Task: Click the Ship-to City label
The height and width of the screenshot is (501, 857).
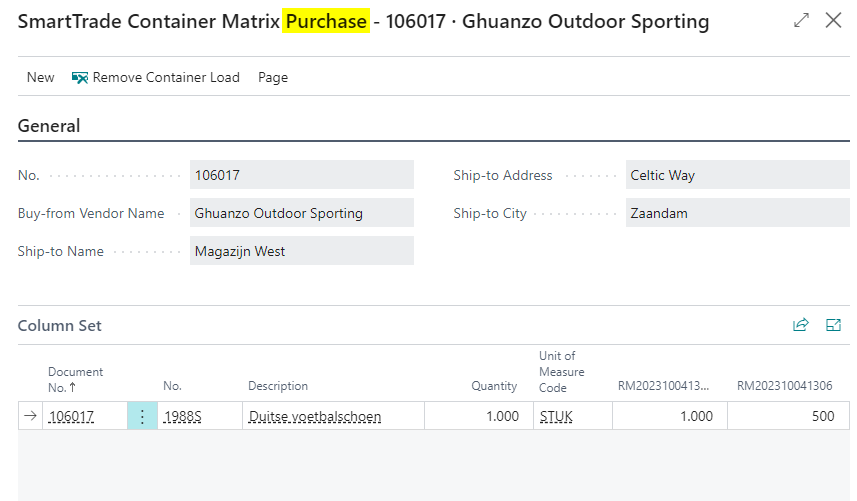Action: 490,214
